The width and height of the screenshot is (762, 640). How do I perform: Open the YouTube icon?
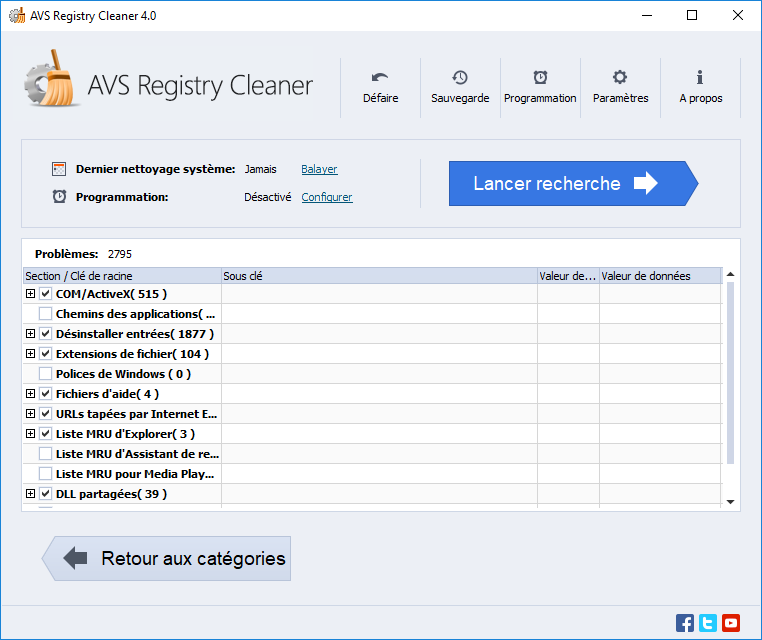[x=731, y=623]
